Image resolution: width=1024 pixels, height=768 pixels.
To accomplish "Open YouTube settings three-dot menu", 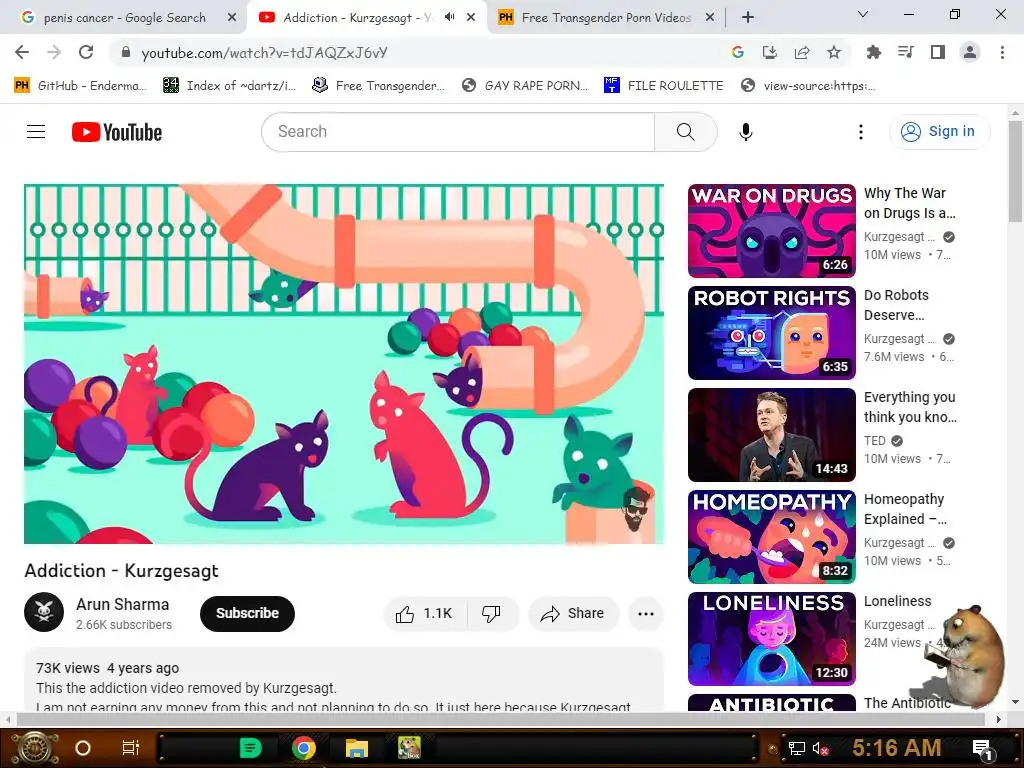I will pyautogui.click(x=861, y=132).
